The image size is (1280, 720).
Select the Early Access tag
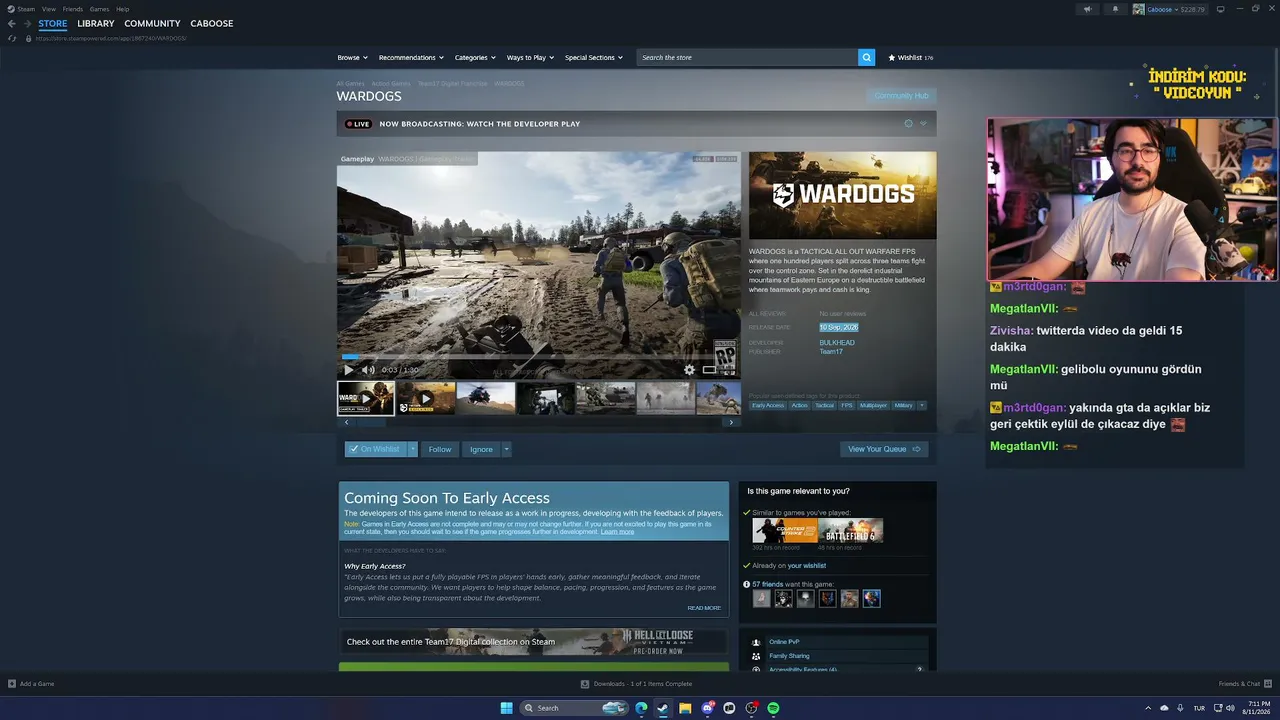[x=768, y=405]
